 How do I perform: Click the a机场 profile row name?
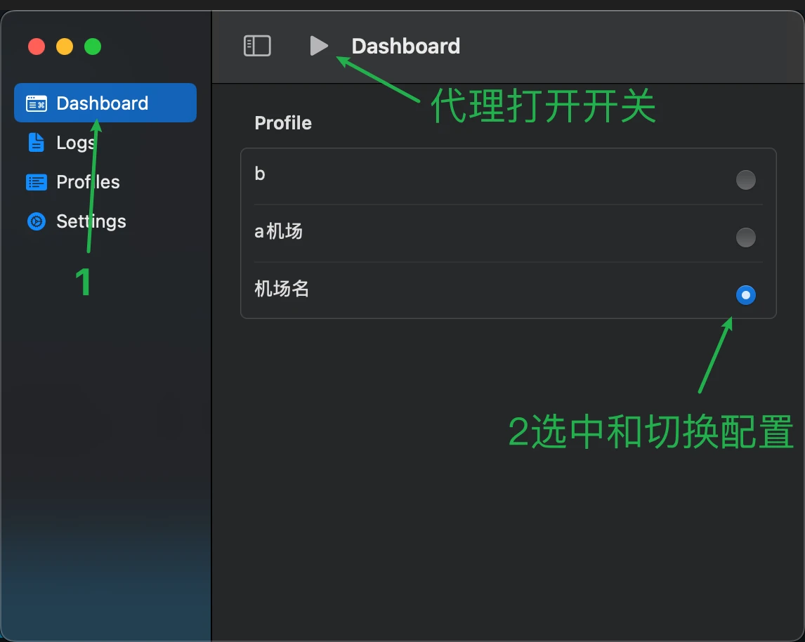278,232
